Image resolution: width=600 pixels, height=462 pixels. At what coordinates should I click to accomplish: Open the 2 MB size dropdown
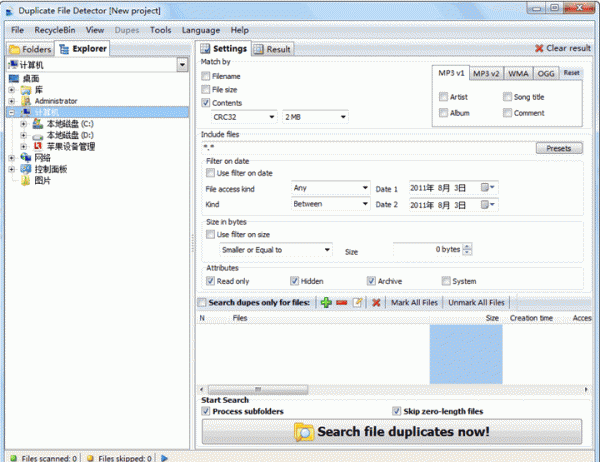(315, 117)
